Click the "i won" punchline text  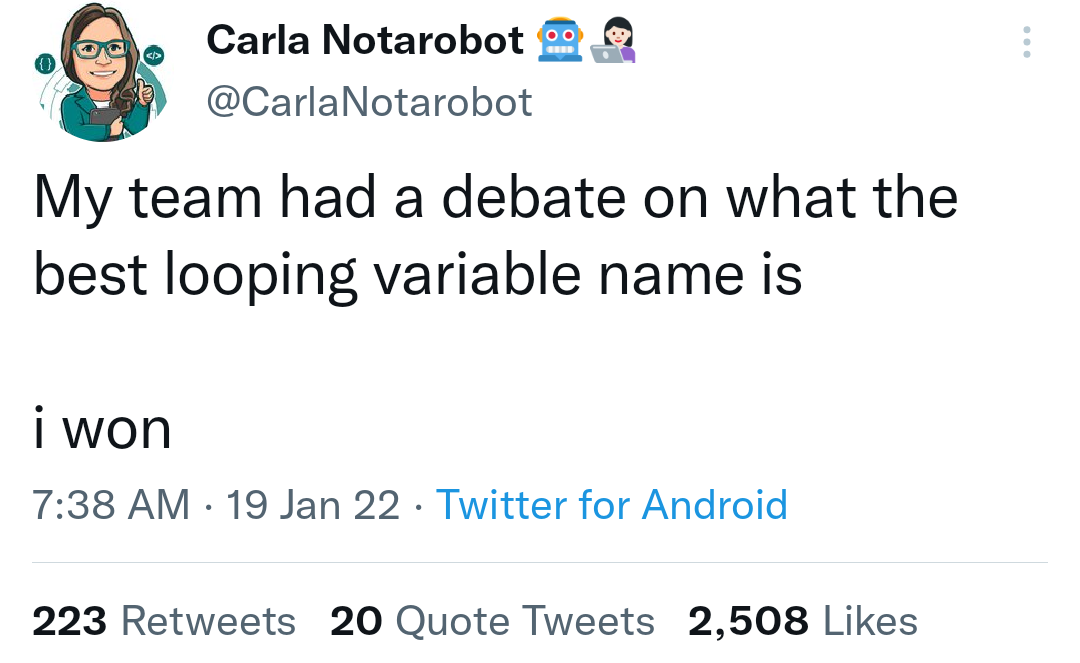point(102,429)
